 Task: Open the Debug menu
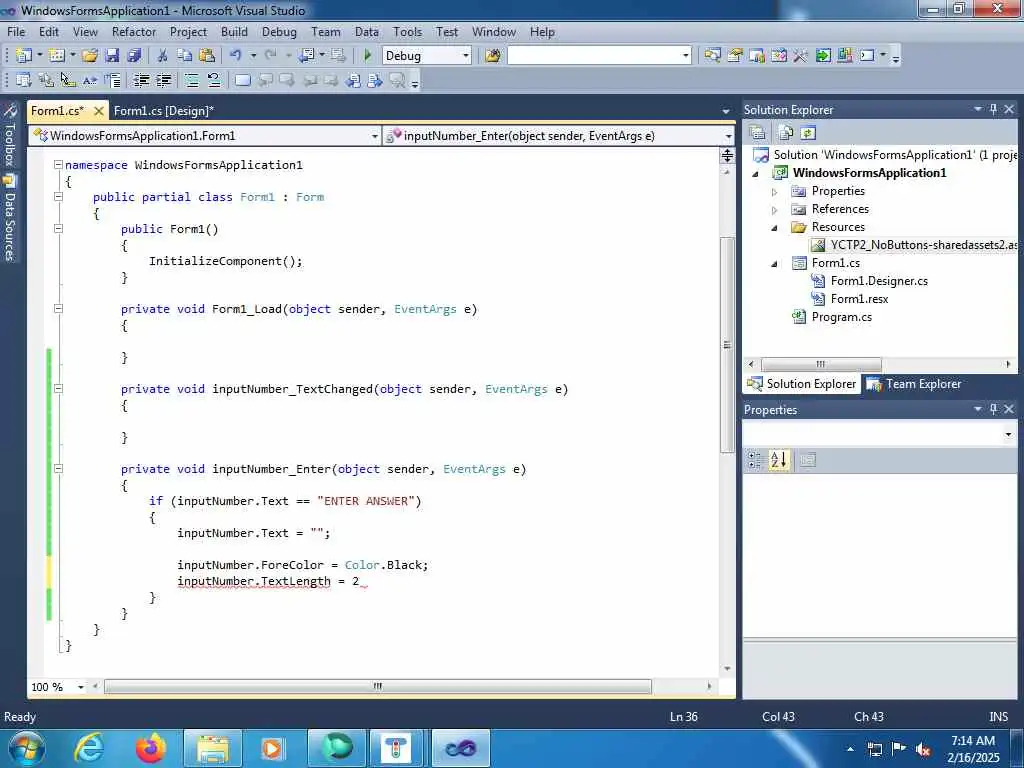pos(279,31)
